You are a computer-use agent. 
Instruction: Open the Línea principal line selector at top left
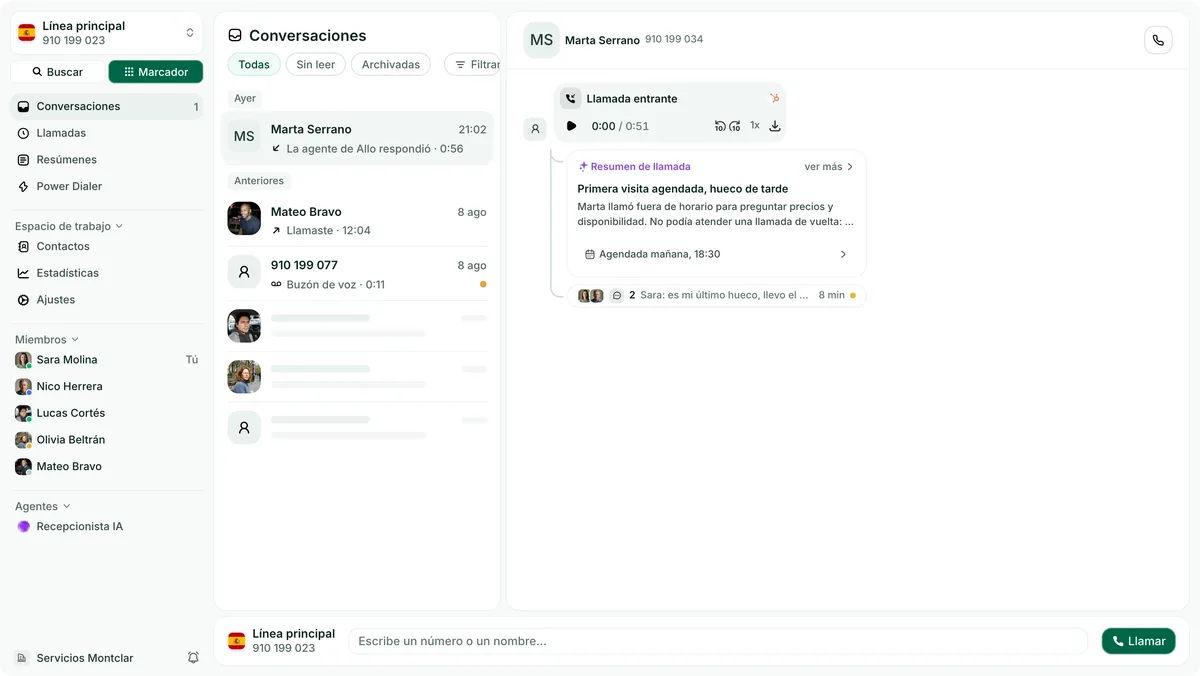click(x=106, y=33)
